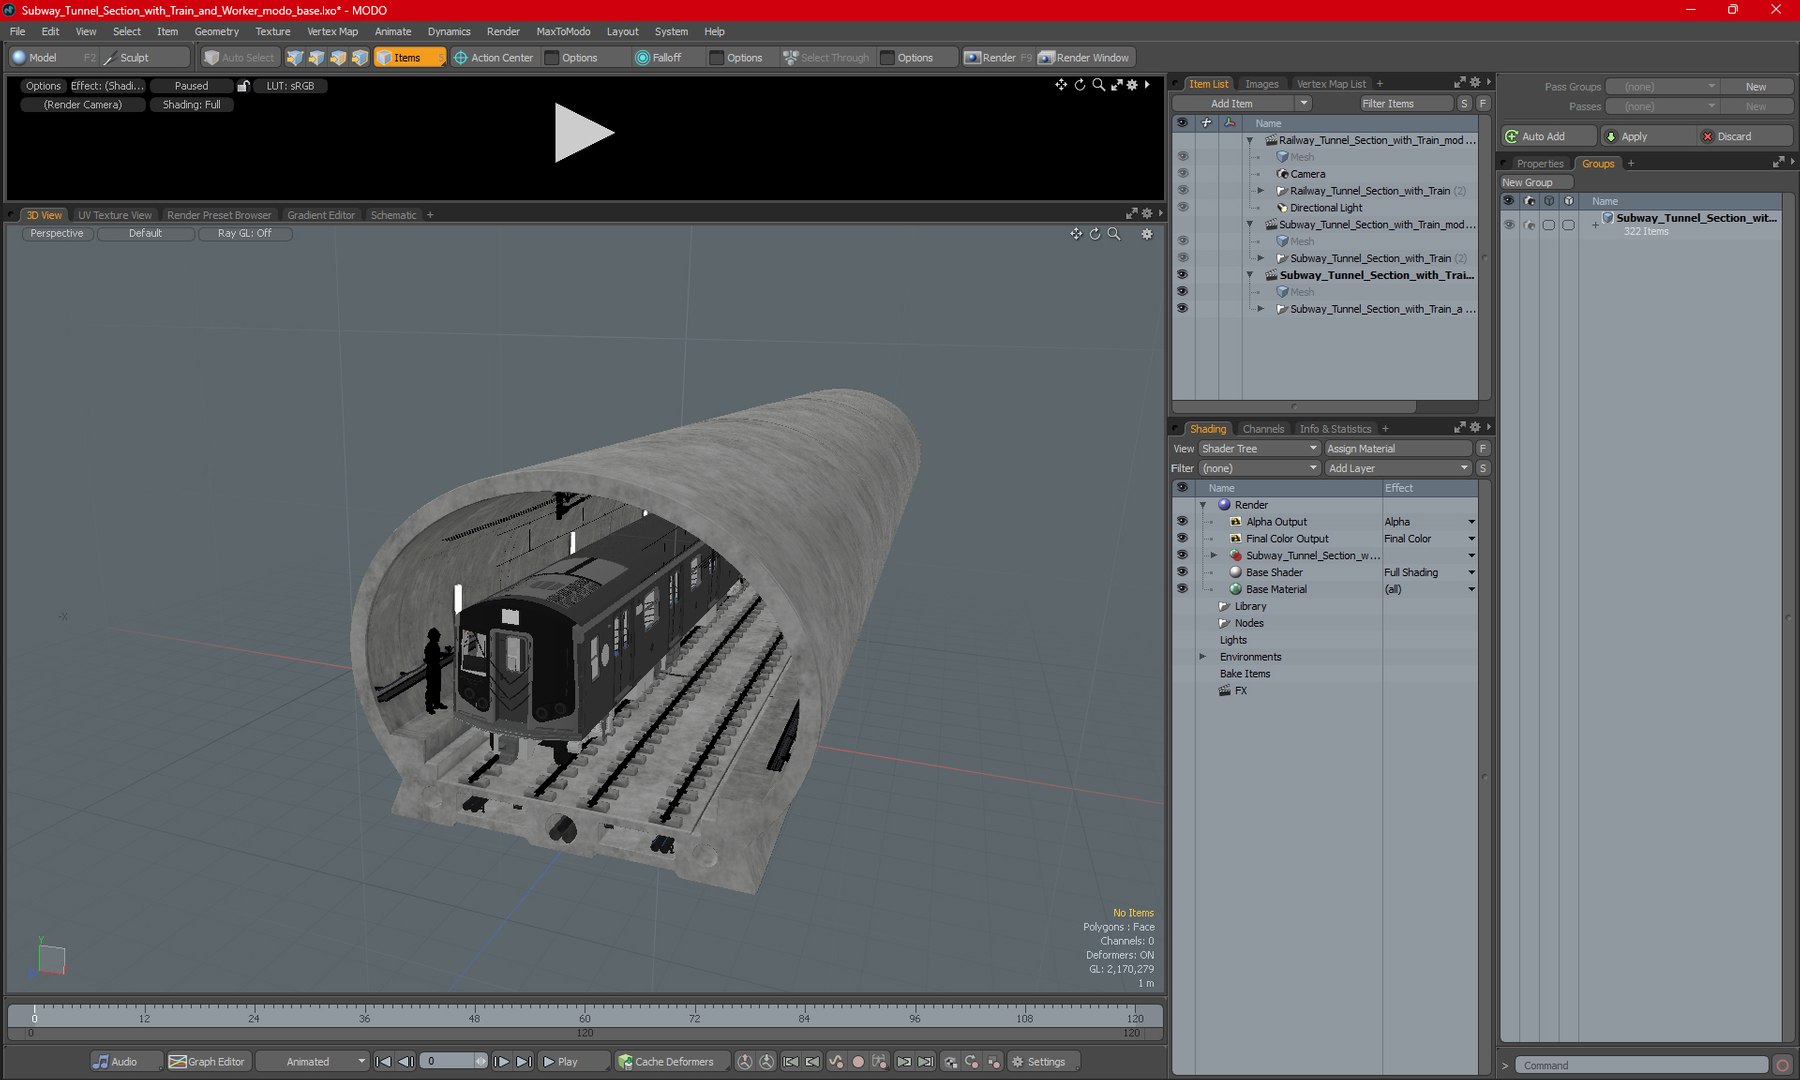Image resolution: width=1800 pixels, height=1080 pixels.
Task: Open Pass Groups (none) dropdown
Action: (1662, 87)
